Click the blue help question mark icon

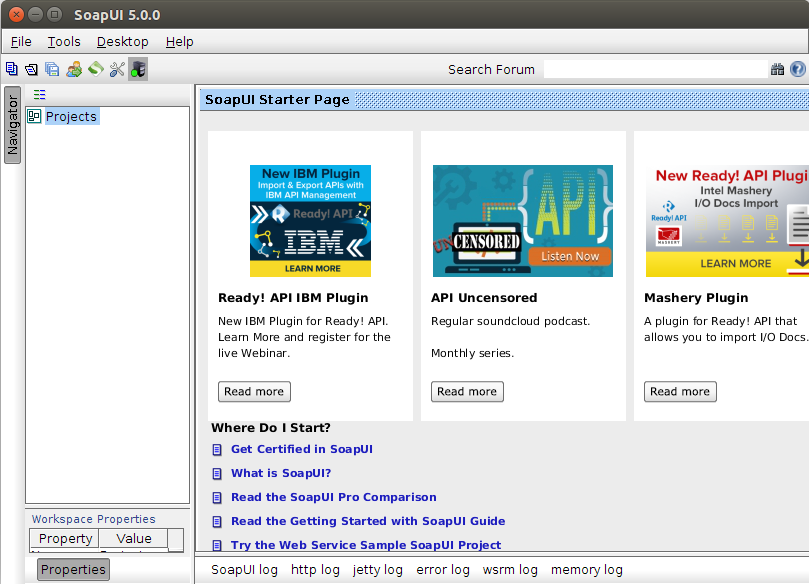(798, 69)
